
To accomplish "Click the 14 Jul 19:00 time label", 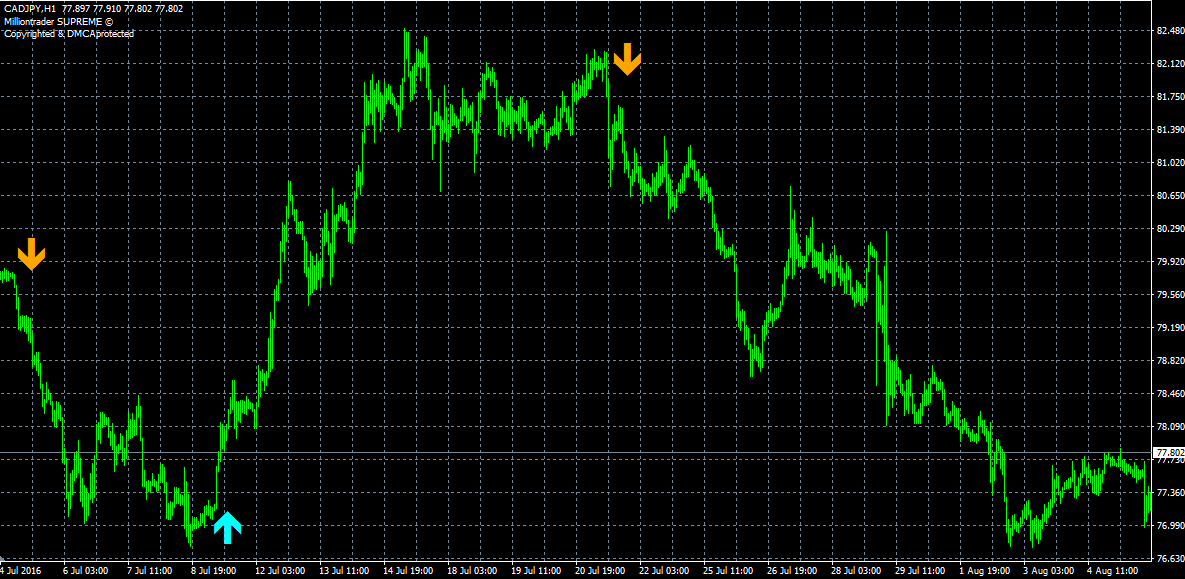I will click(x=408, y=571).
